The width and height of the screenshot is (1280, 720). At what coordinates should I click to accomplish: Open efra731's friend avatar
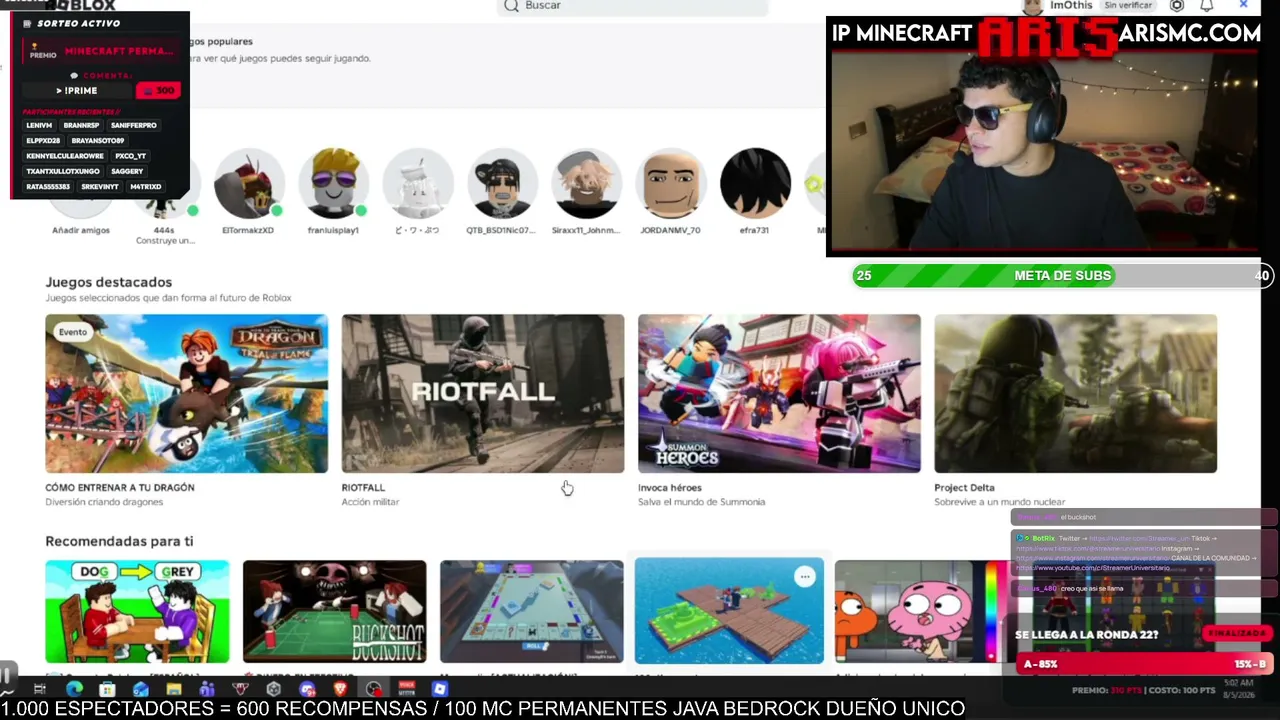click(755, 183)
